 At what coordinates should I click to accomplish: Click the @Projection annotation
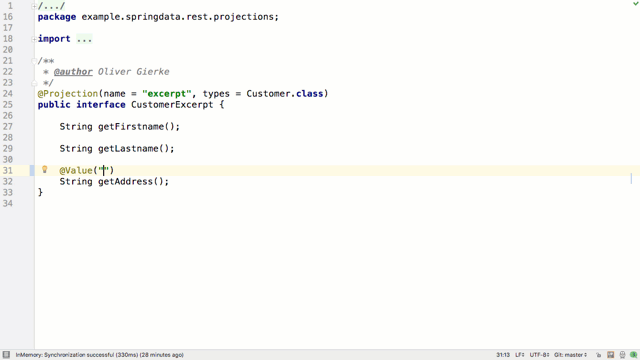click(68, 94)
